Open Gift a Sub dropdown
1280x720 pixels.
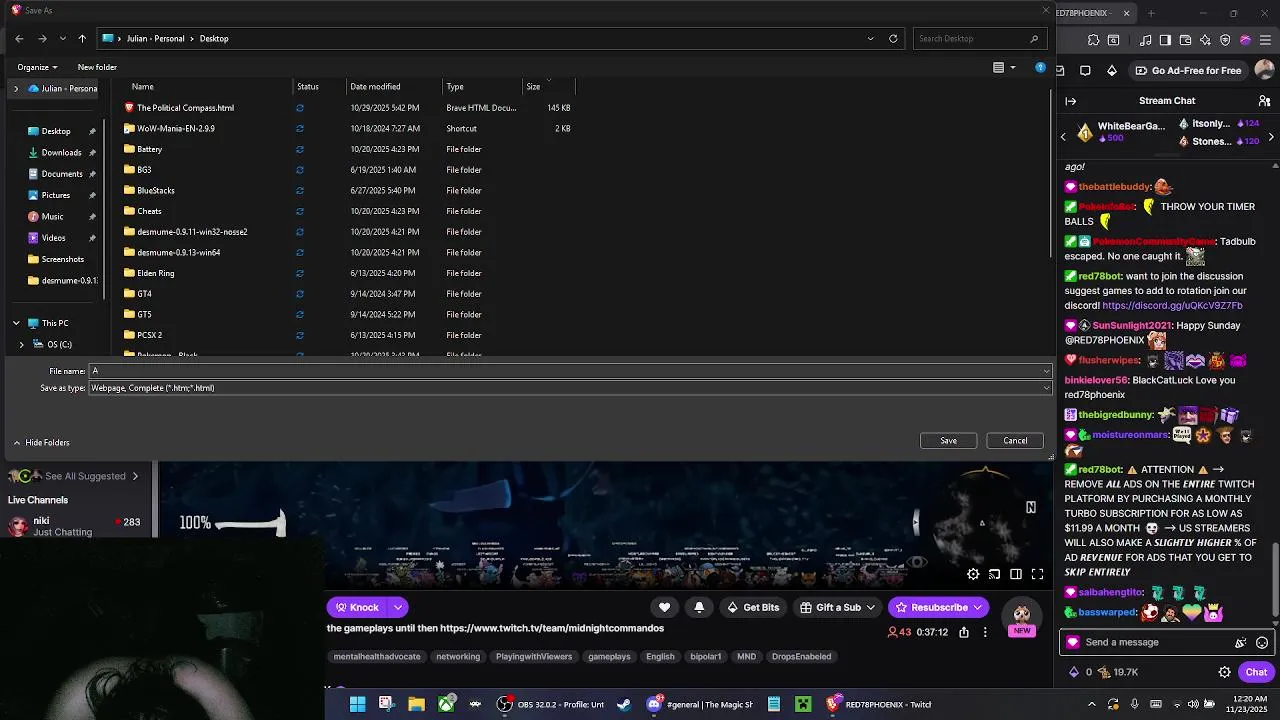coord(870,607)
